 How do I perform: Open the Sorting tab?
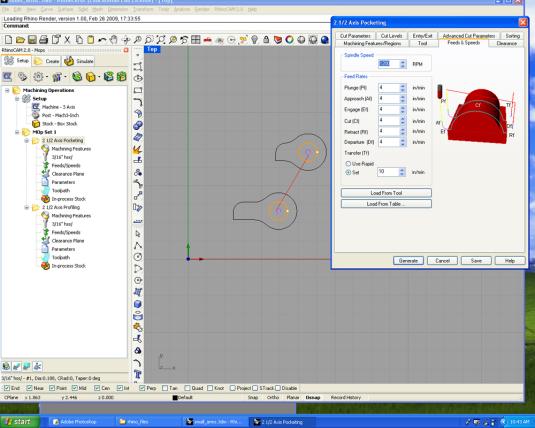512,36
